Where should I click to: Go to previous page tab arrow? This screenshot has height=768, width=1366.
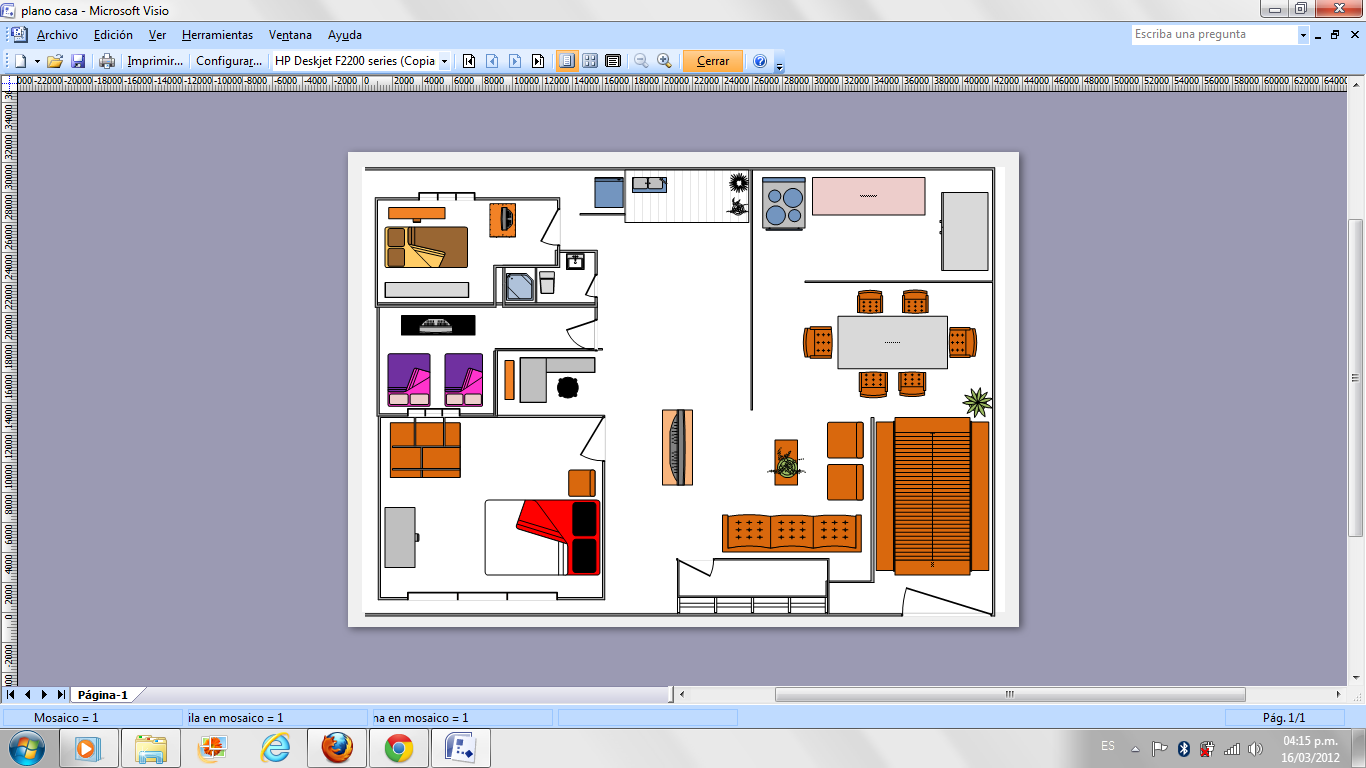pos(28,694)
